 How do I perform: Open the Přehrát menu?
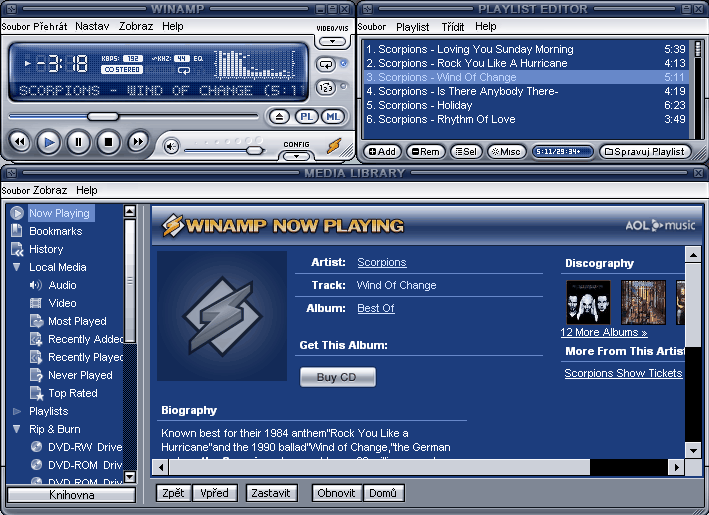50,26
